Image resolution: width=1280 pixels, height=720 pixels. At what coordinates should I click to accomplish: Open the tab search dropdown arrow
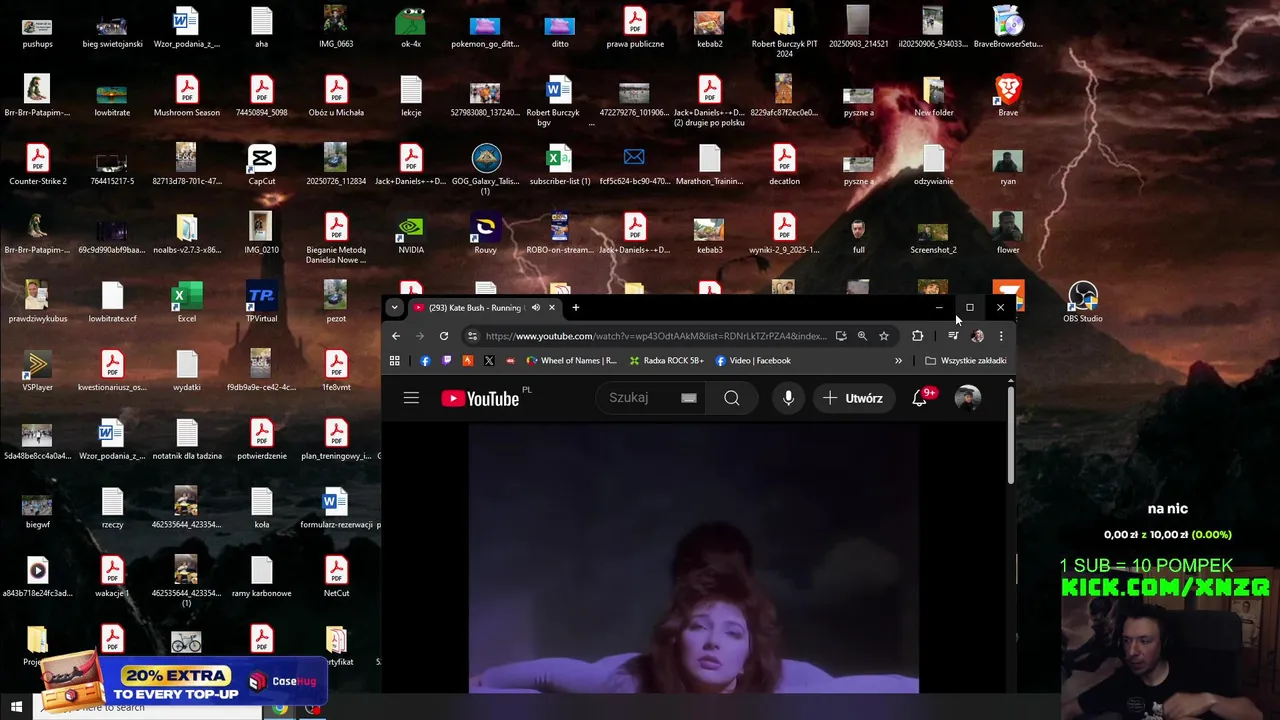(395, 308)
